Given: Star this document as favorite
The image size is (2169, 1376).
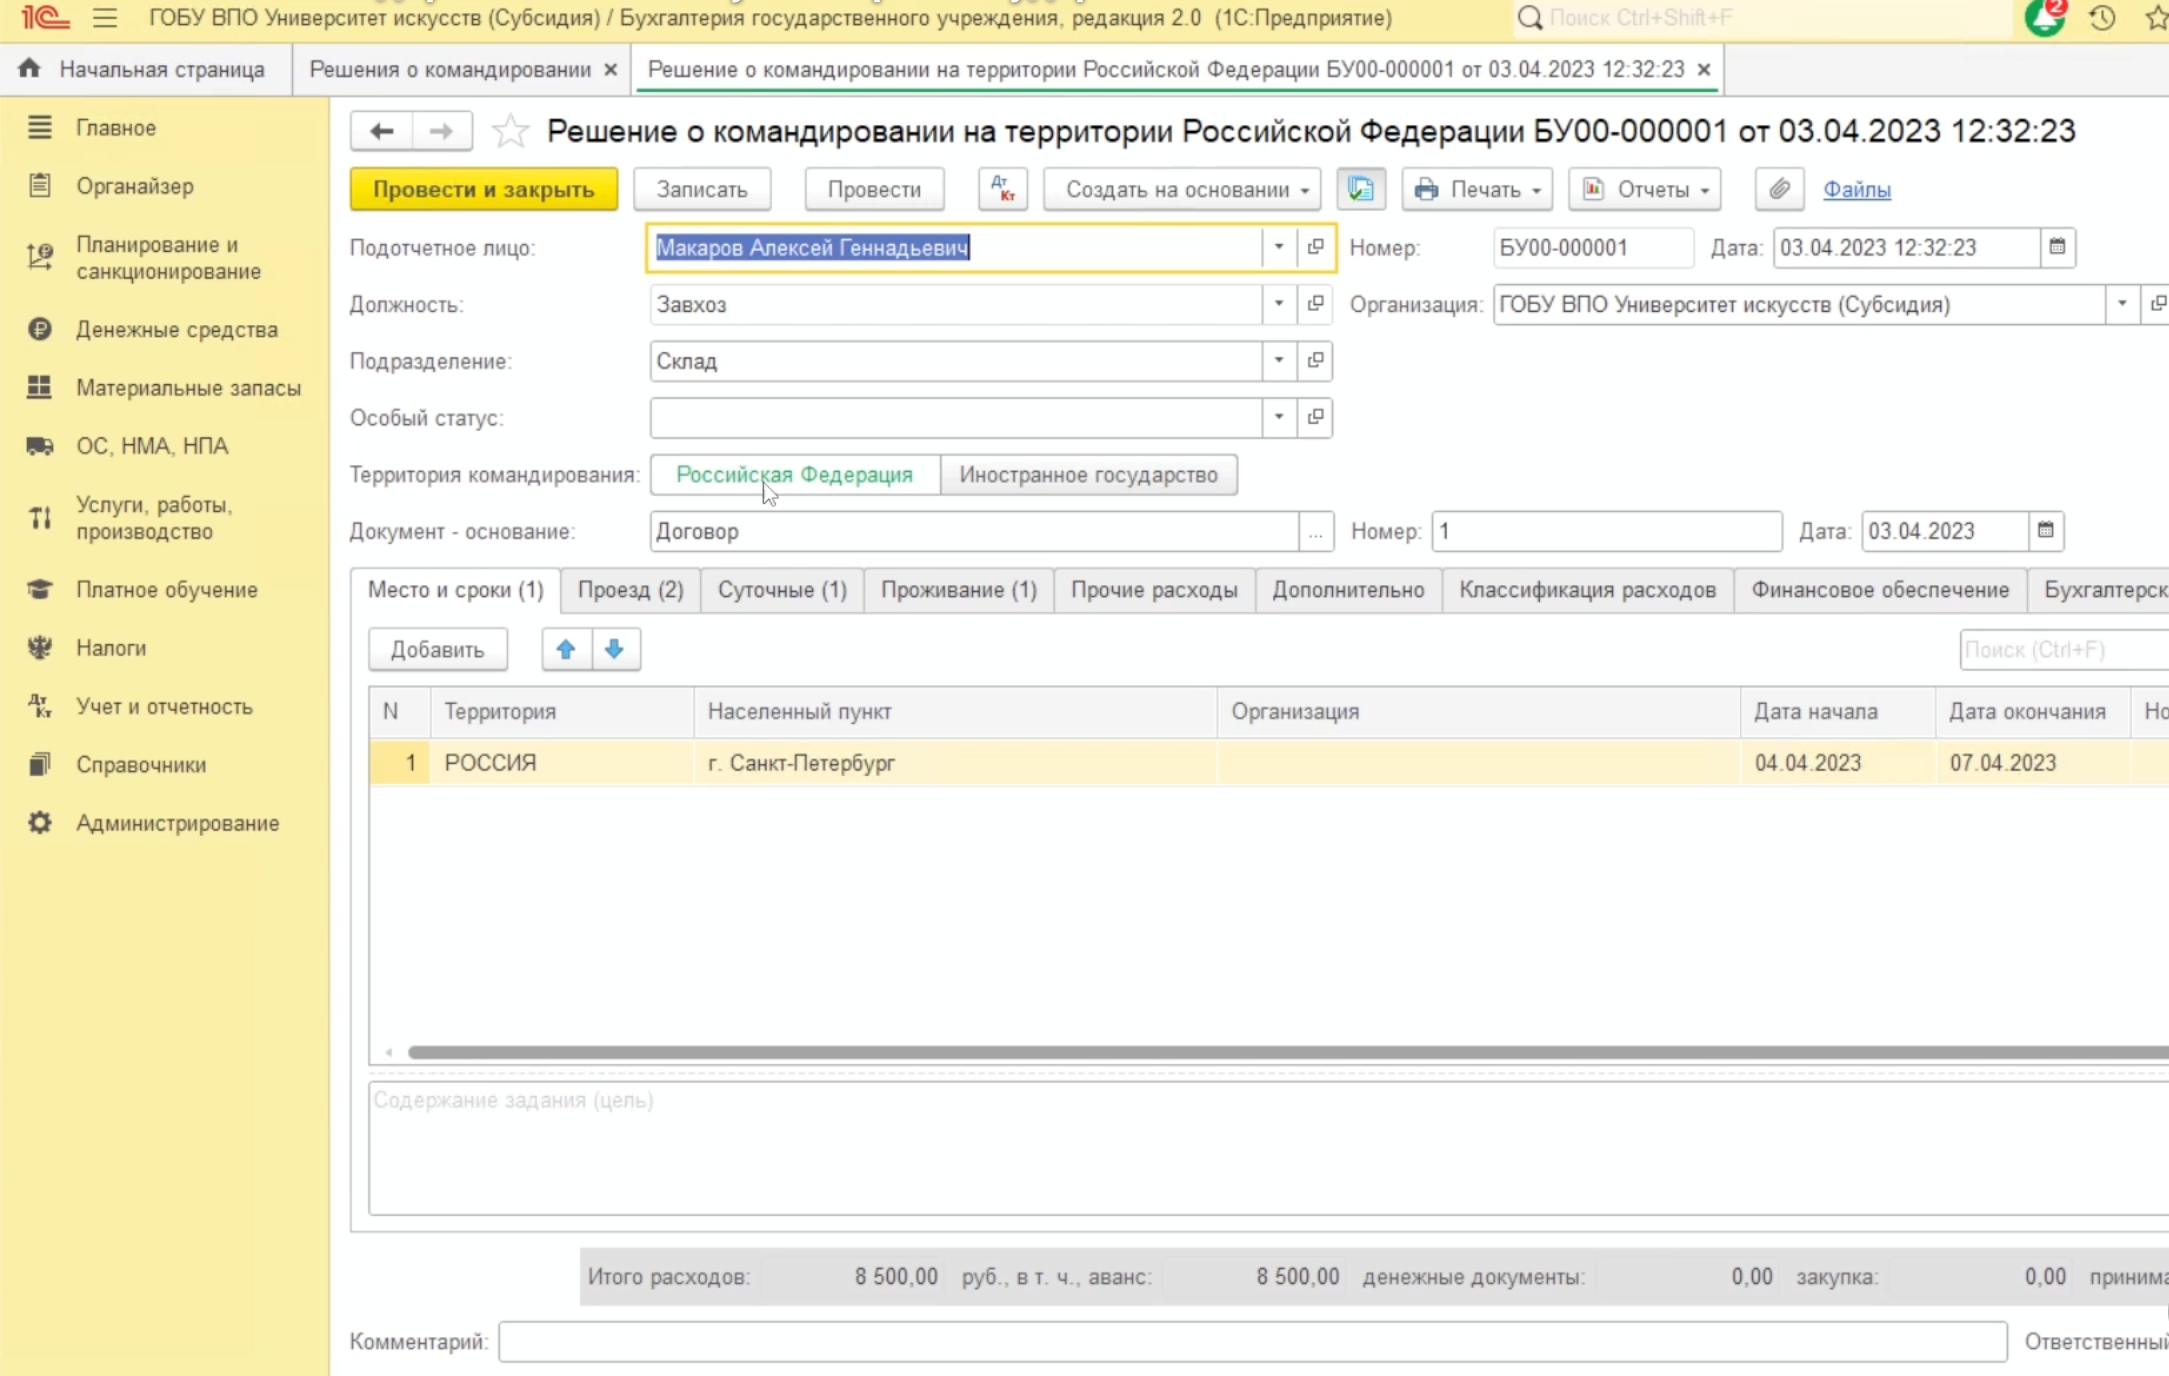Looking at the screenshot, I should click(510, 131).
